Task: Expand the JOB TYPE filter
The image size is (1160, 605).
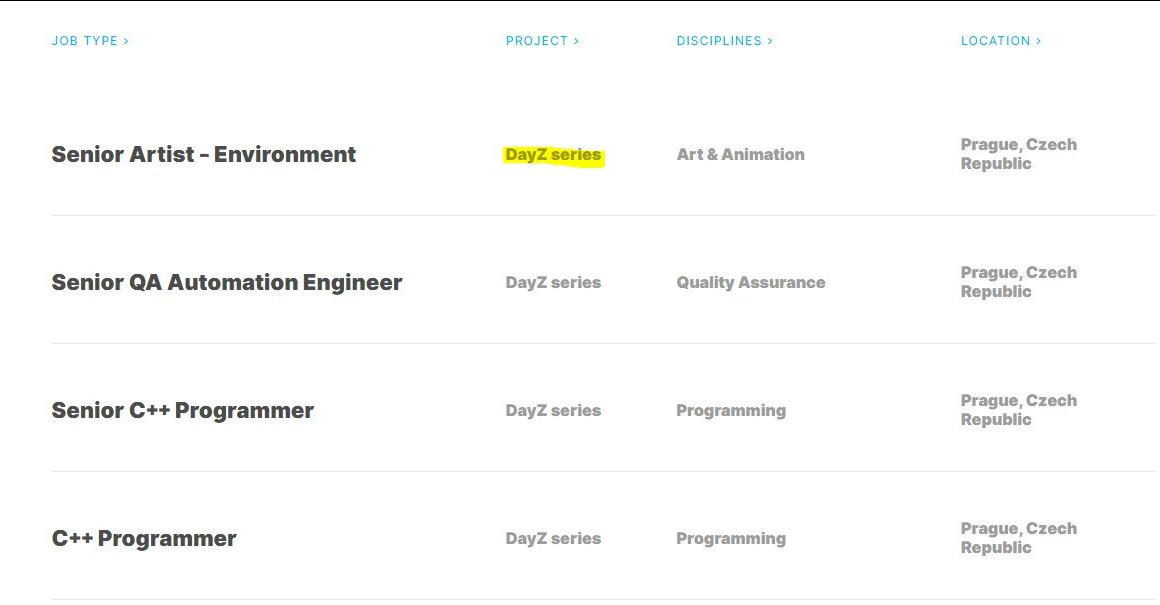Action: tap(90, 41)
